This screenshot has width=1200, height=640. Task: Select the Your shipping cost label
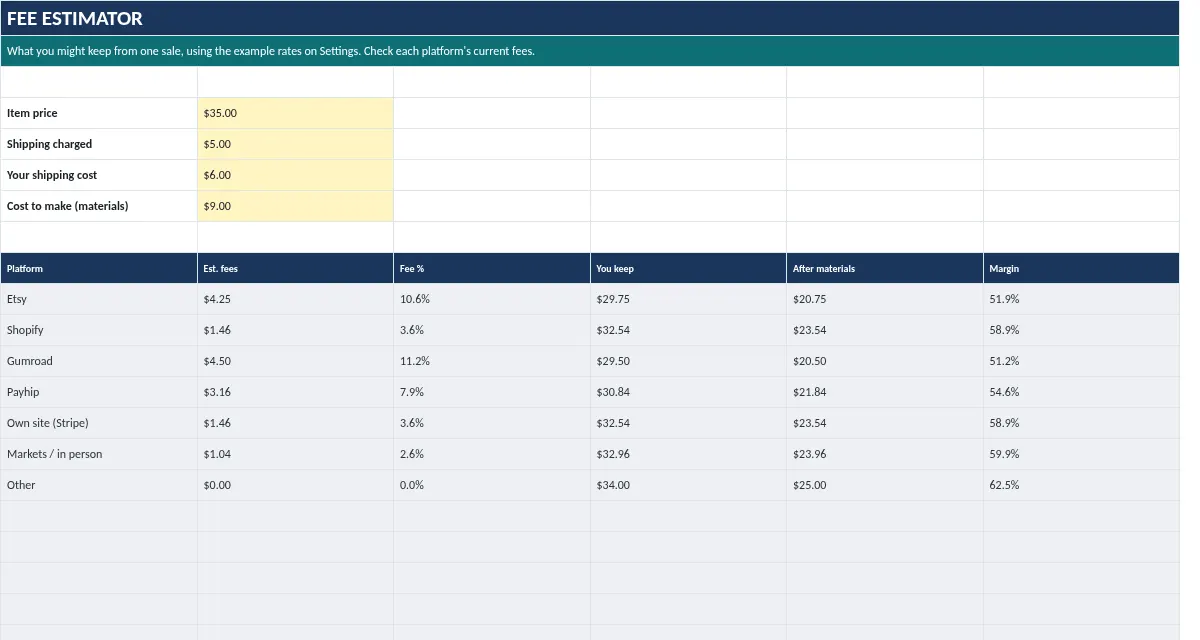pyautogui.click(x=99, y=175)
